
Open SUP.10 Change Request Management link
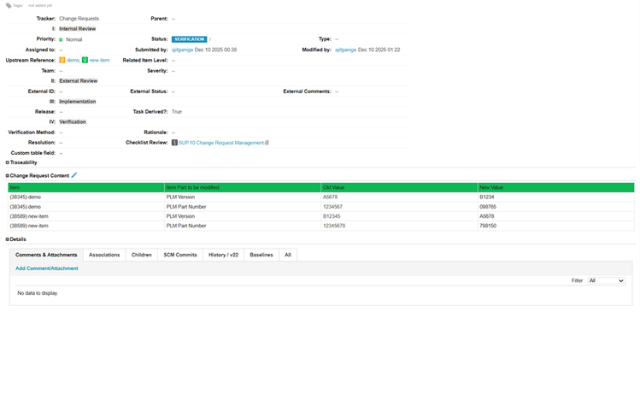pos(221,143)
